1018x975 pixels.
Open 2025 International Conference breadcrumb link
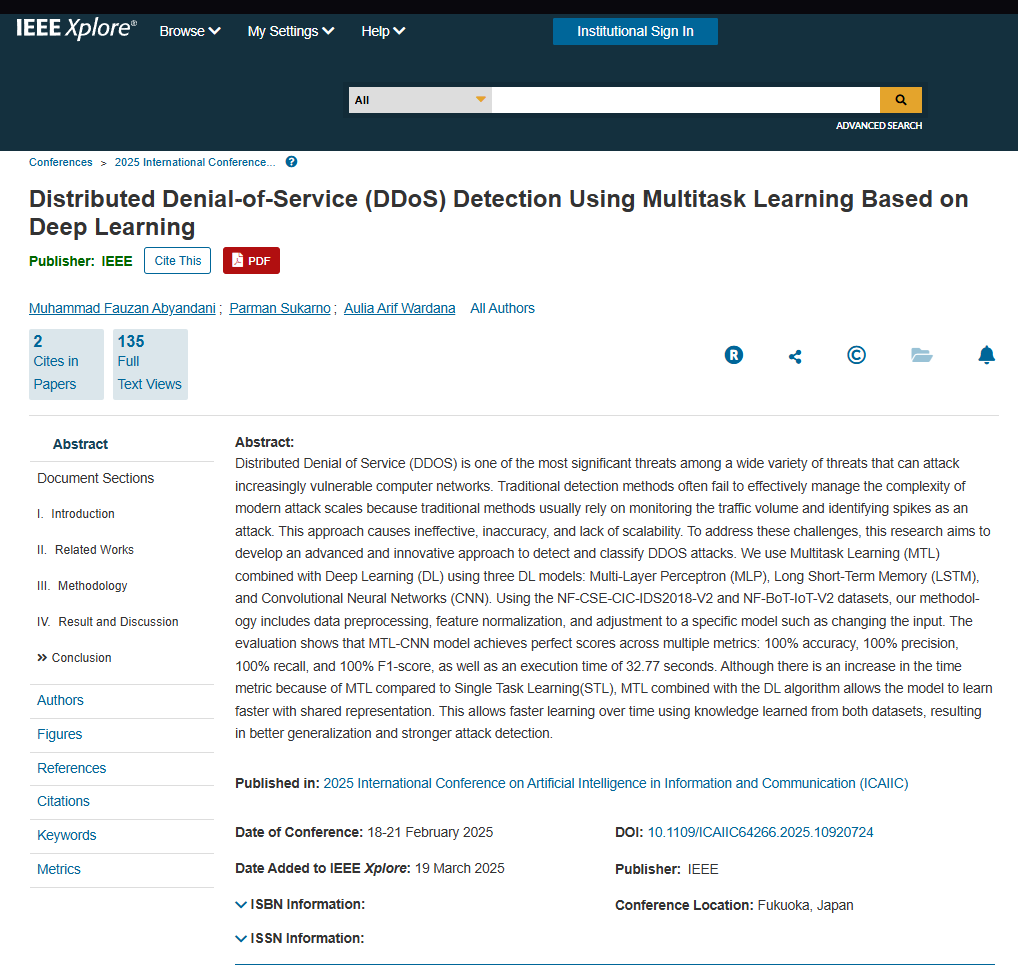pyautogui.click(x=195, y=162)
